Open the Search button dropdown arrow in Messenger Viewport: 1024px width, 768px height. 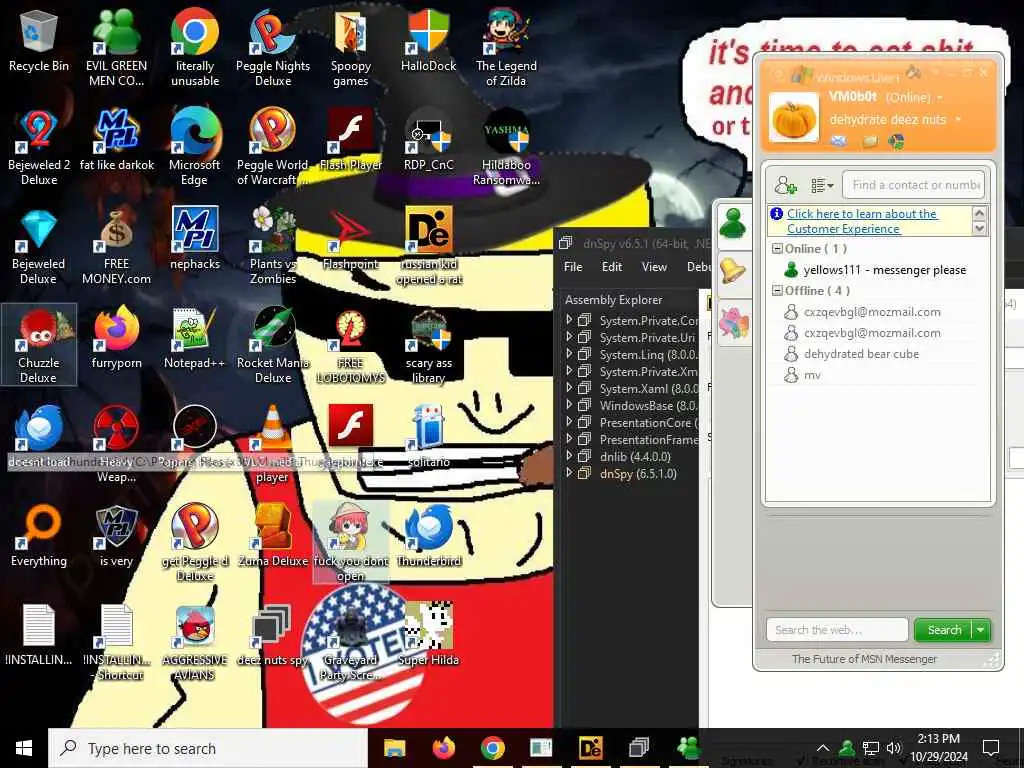click(981, 630)
